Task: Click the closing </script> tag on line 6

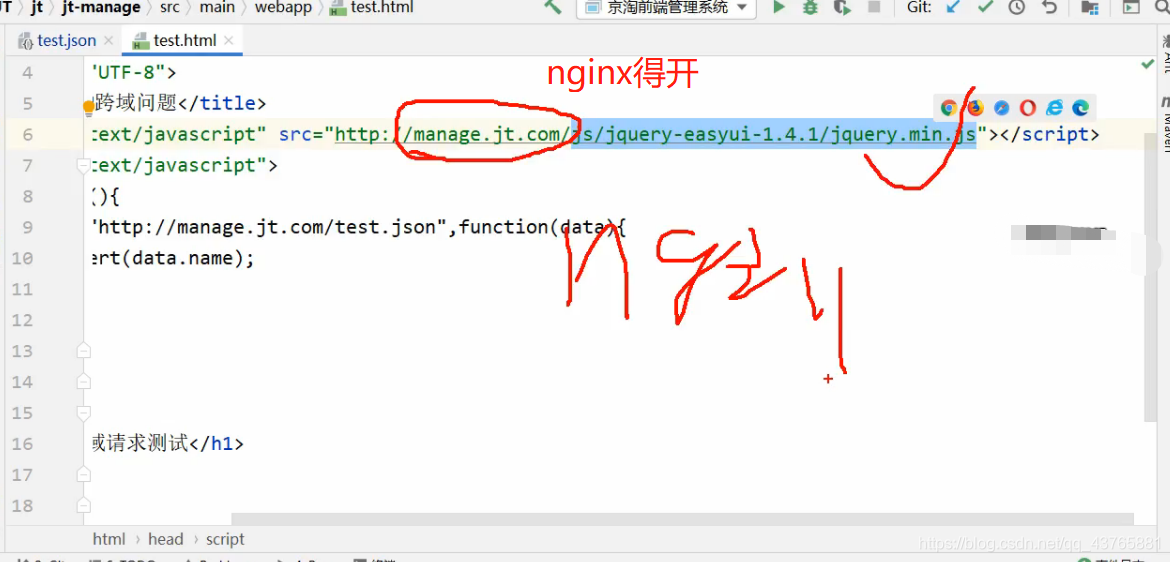Action: tap(1049, 134)
